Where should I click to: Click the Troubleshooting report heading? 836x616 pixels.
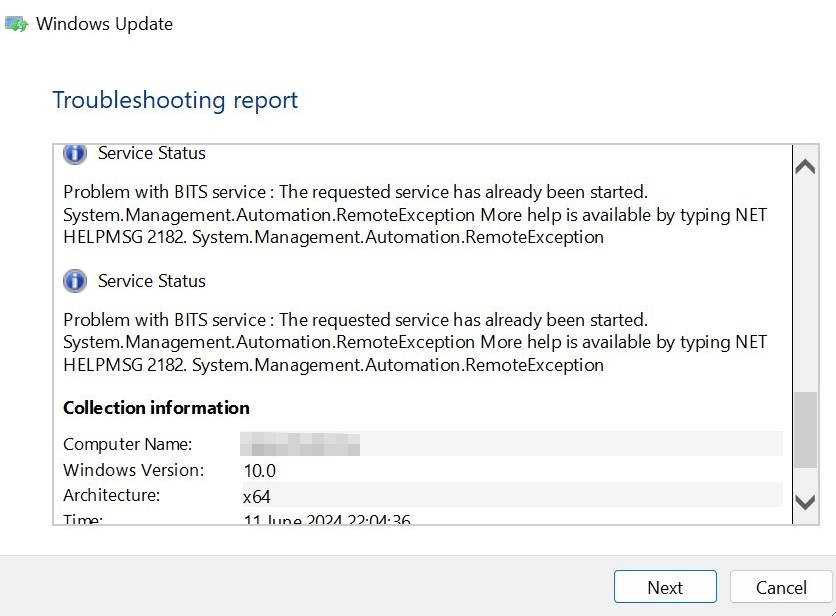point(175,100)
